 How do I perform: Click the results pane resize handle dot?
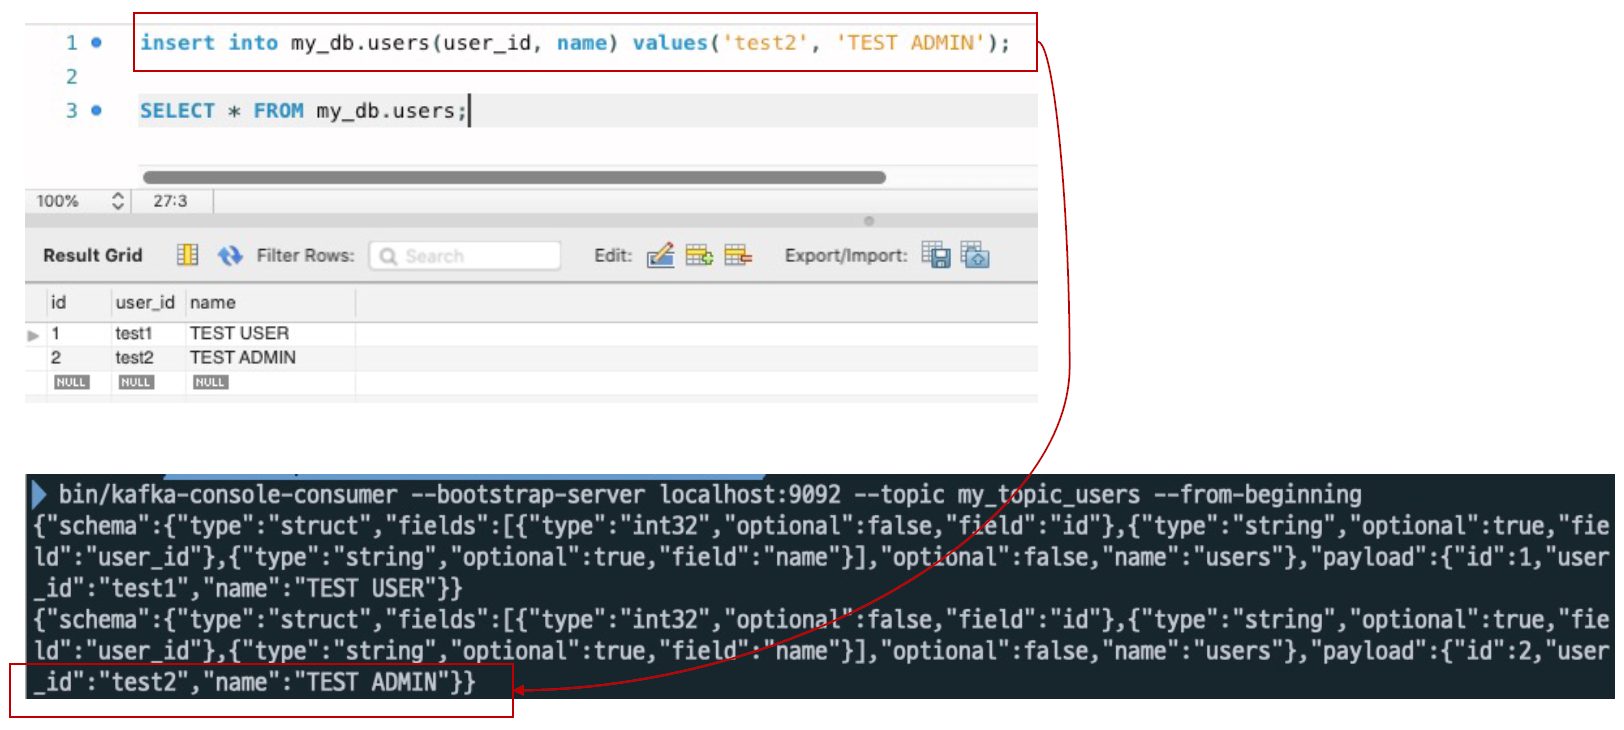click(x=869, y=221)
